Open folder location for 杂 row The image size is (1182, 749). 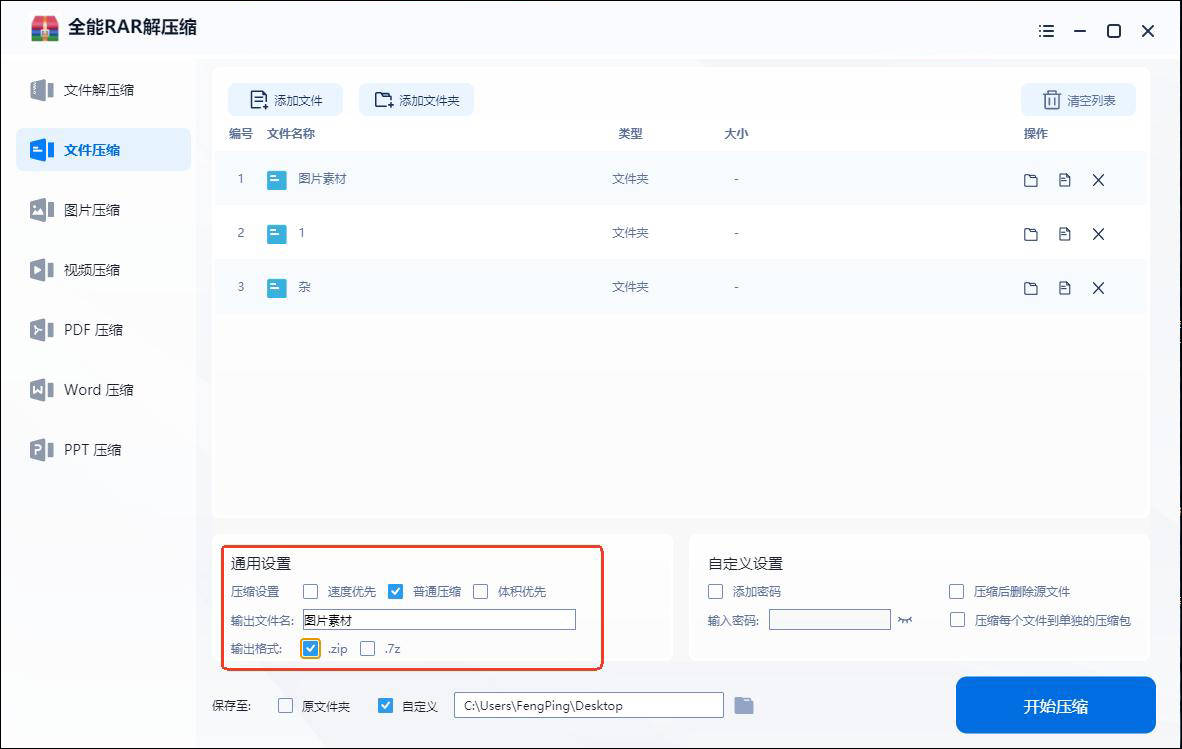point(1030,288)
